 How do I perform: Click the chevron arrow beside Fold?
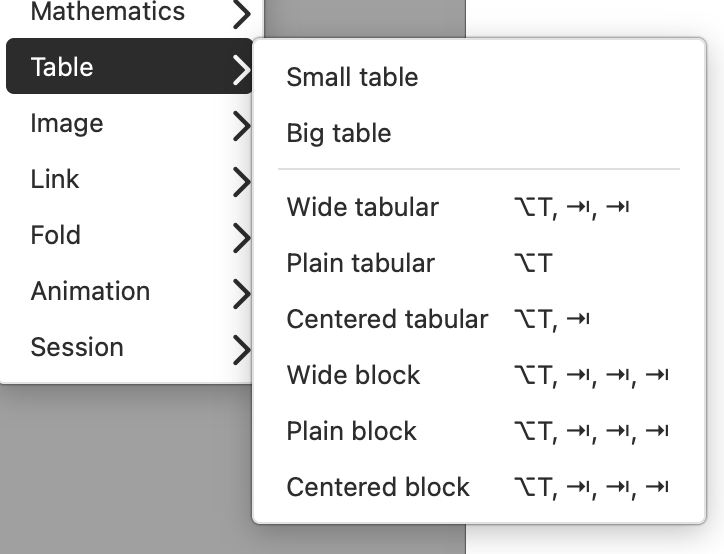pos(240,236)
